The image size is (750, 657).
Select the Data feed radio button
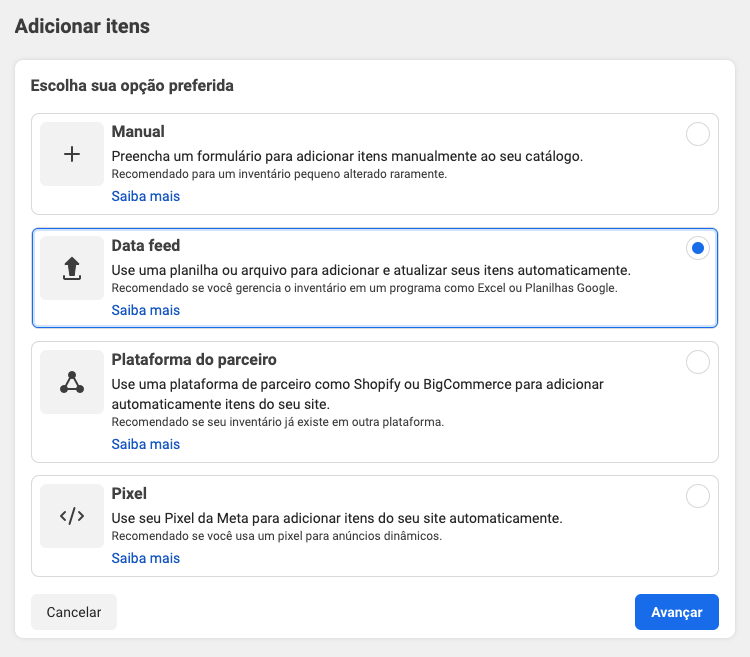click(x=697, y=248)
